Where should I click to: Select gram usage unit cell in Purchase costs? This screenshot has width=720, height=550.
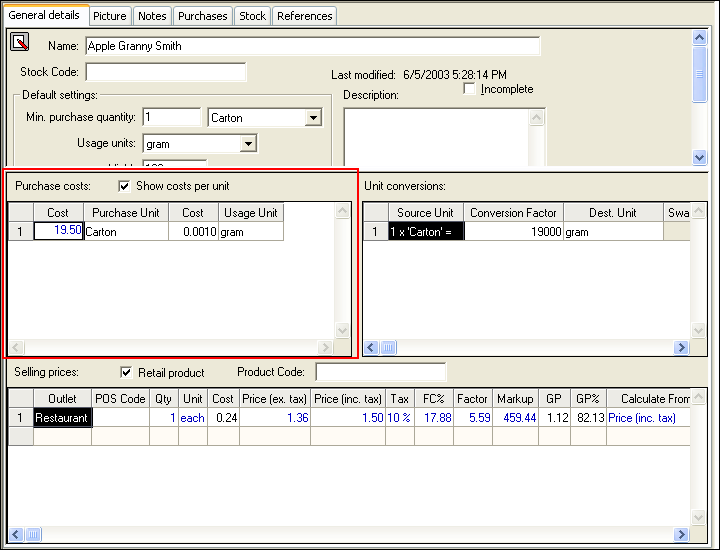click(x=251, y=231)
